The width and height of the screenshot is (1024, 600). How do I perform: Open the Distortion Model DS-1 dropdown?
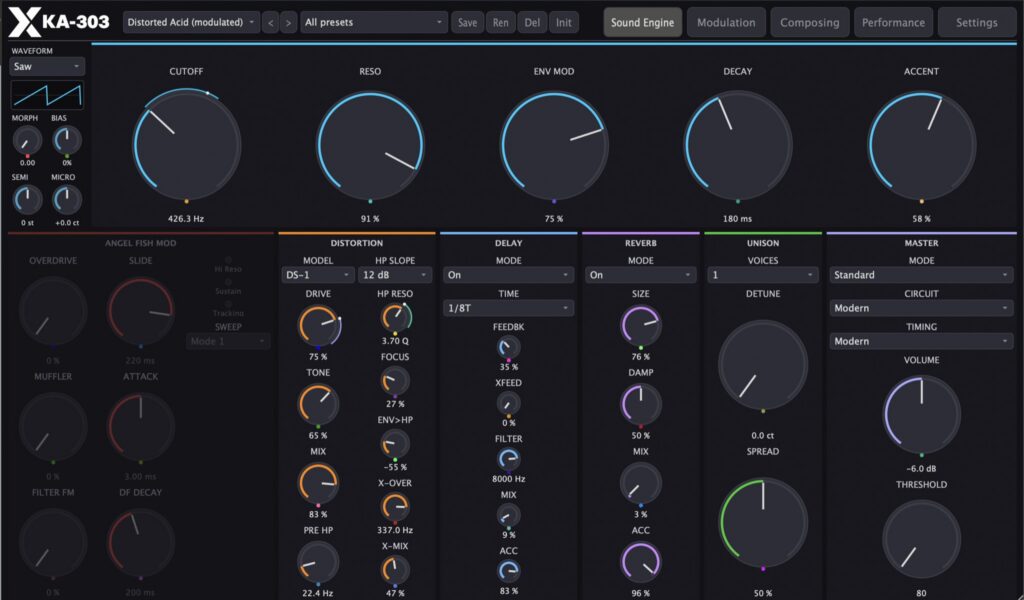click(x=318, y=275)
